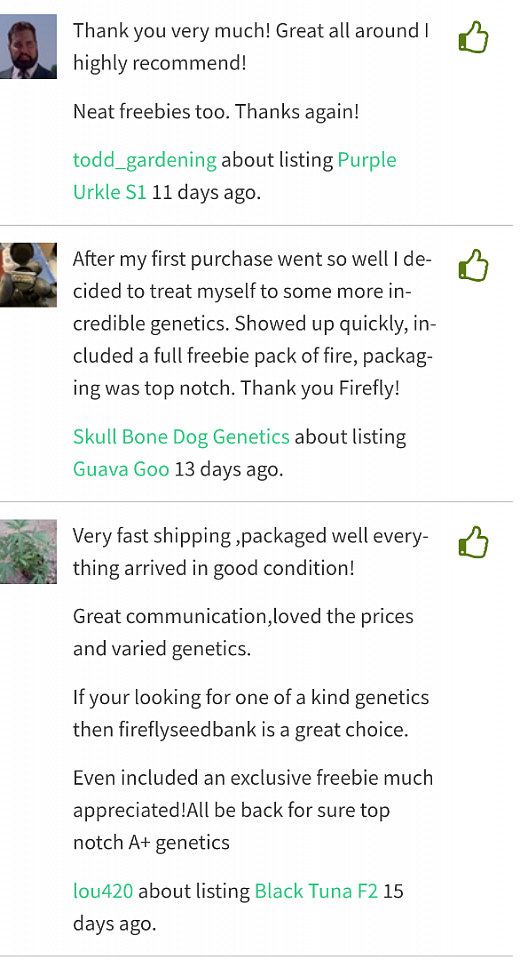
Task: Open the Purple Urkle S1 listing
Action: click(235, 176)
